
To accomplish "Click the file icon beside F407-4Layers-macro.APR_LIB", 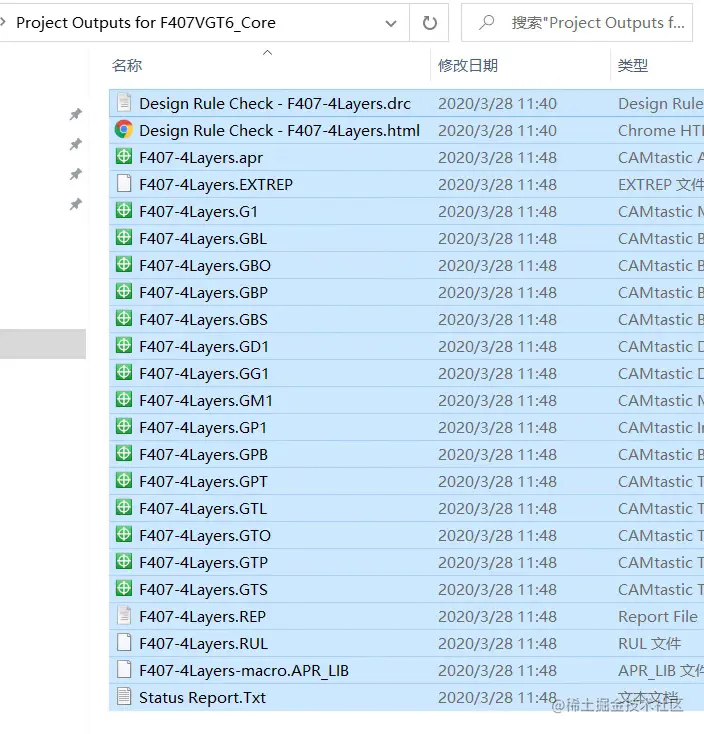I will tap(124, 669).
